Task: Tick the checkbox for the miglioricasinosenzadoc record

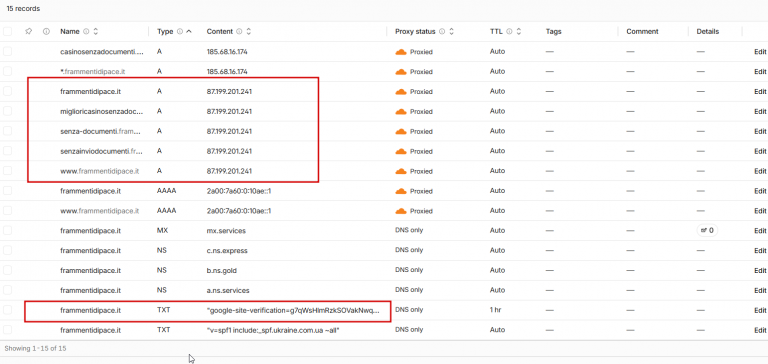Action: [7, 111]
